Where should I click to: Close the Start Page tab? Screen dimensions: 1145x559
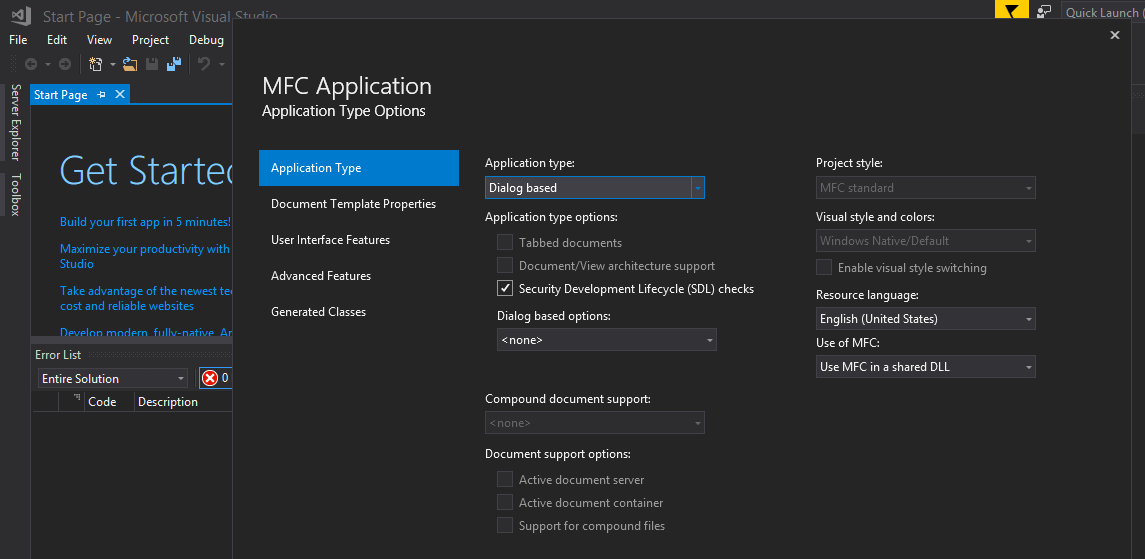coord(120,95)
